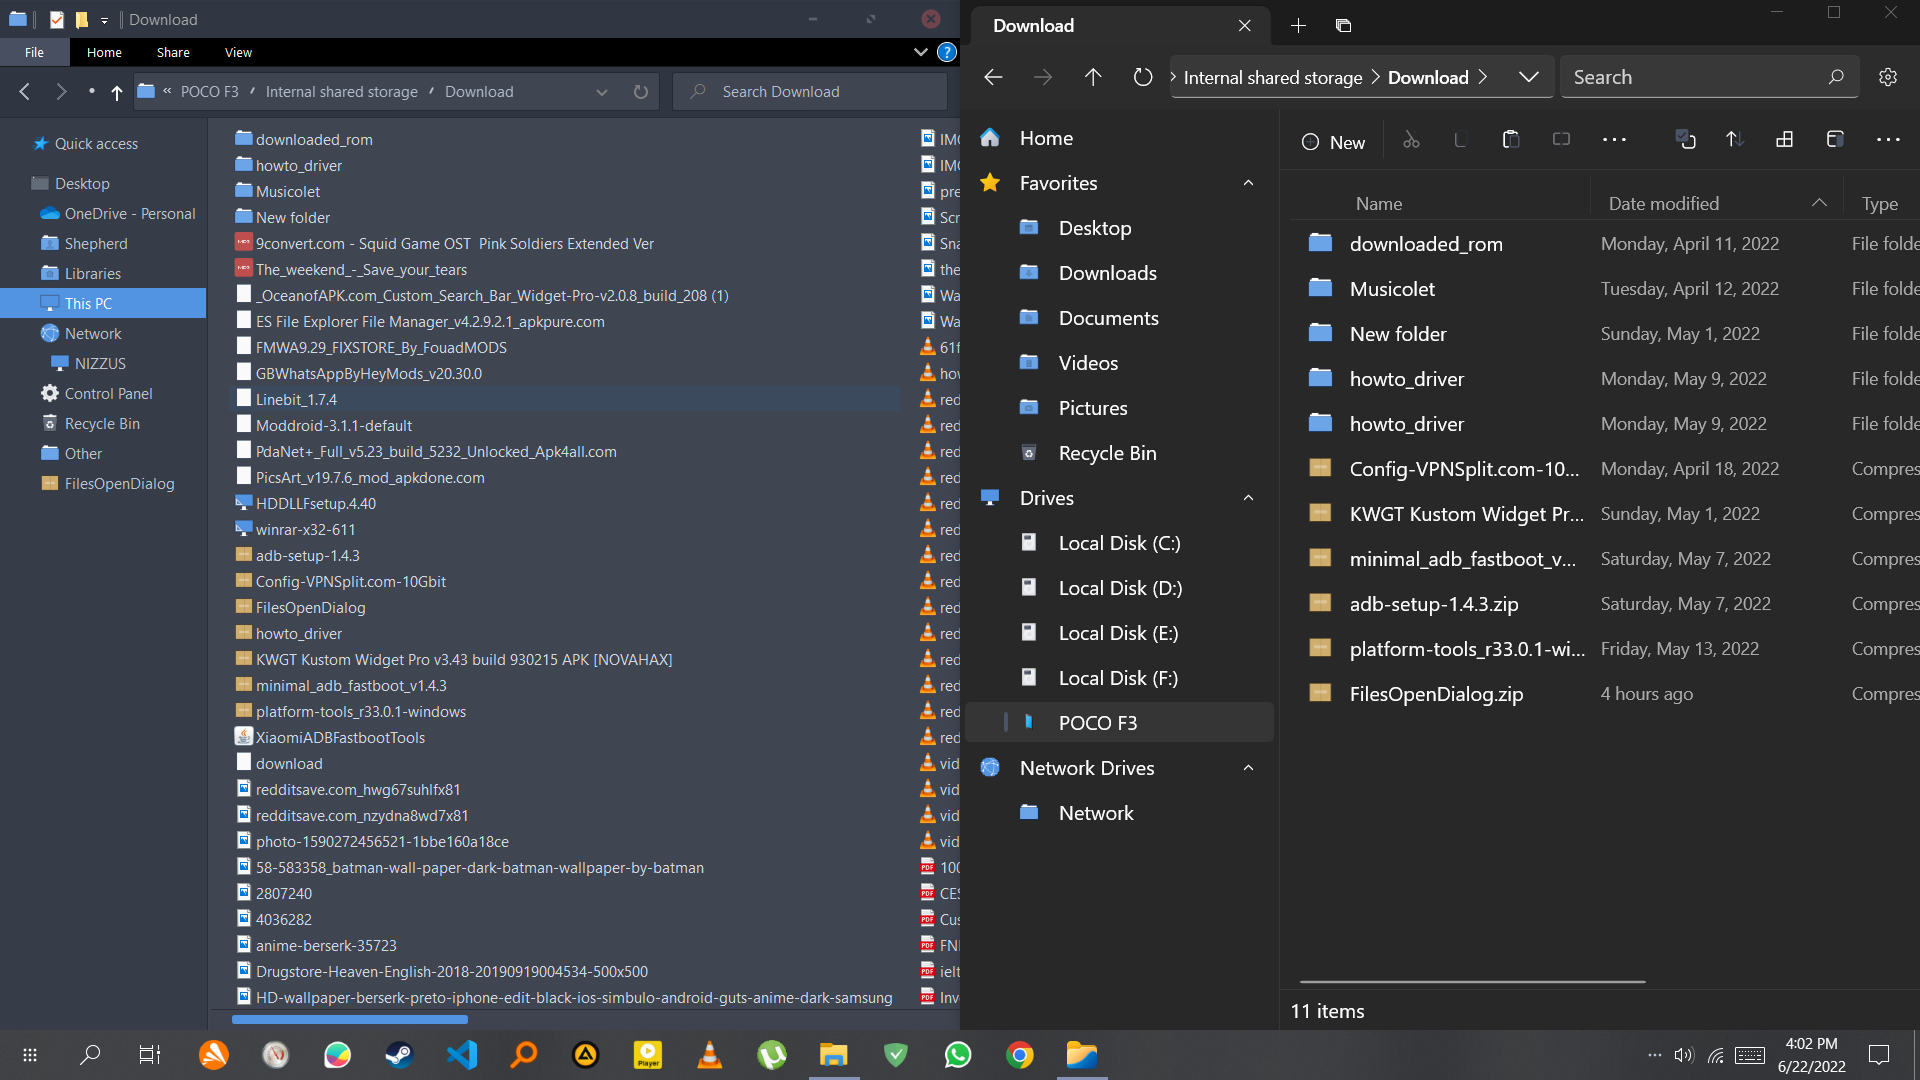Collapse the Favorites section
Screen dimensions: 1920x1080
pos(1248,183)
